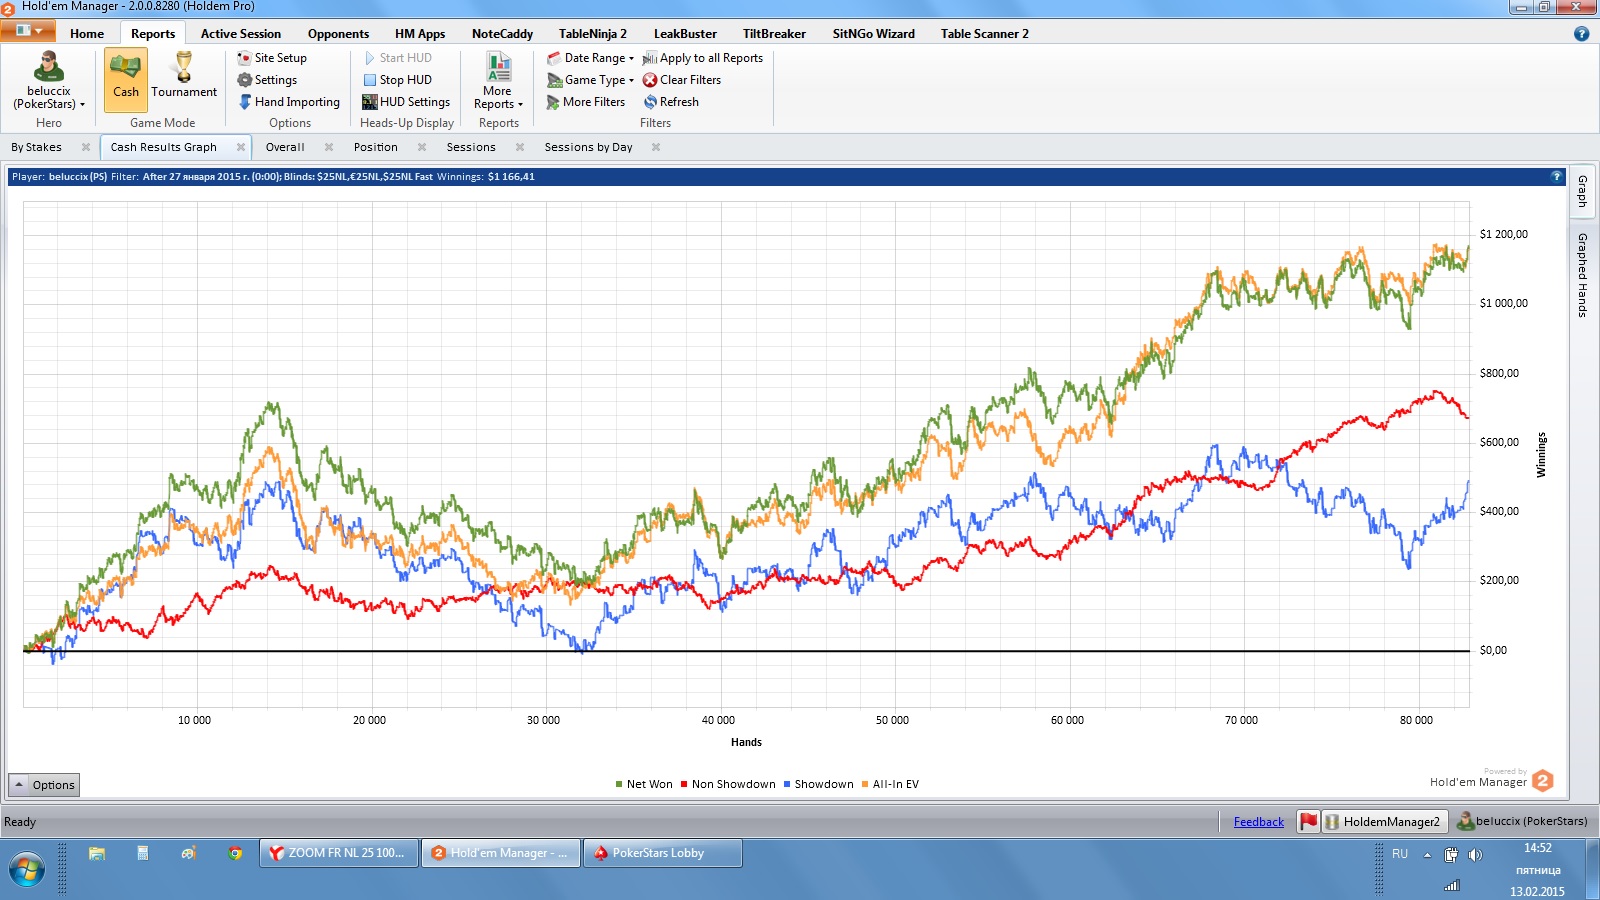Launch Hand Importing
Viewport: 1600px width, 900px height.
coord(289,102)
